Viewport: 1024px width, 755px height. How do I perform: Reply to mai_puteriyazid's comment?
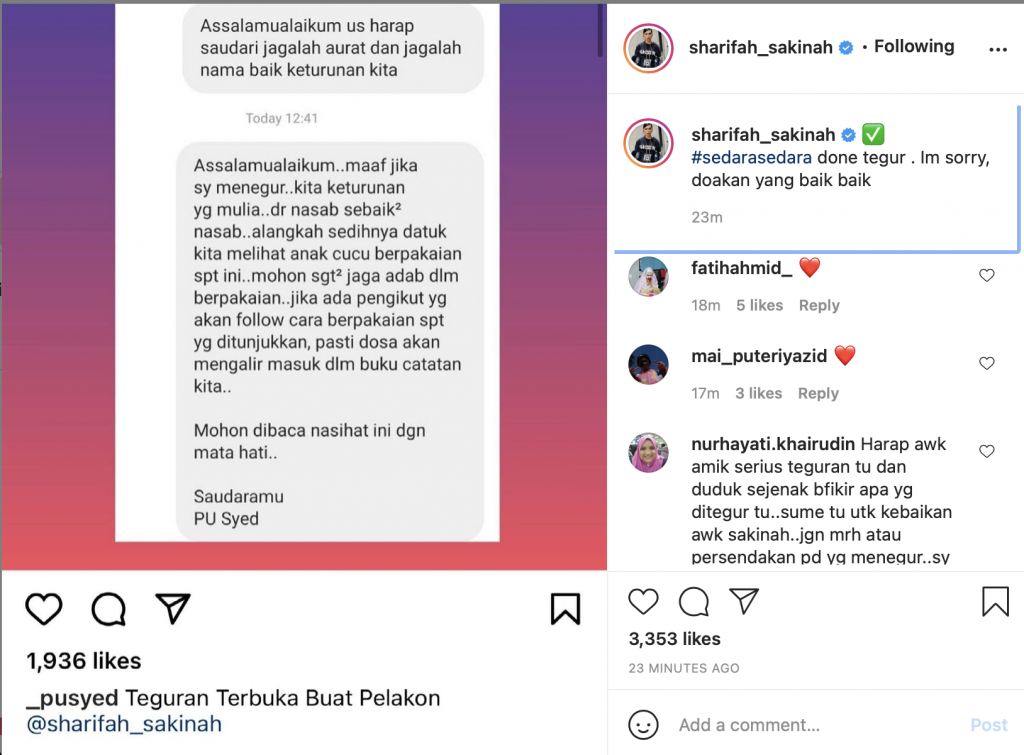[818, 393]
